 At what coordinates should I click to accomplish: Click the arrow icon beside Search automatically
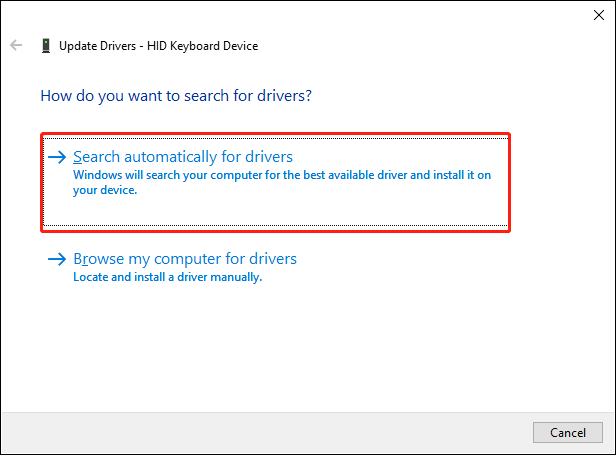pos(57,158)
